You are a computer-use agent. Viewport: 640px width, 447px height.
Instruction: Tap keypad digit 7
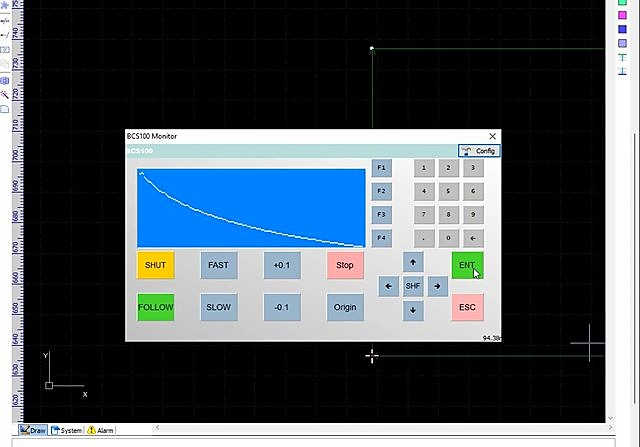tap(424, 214)
